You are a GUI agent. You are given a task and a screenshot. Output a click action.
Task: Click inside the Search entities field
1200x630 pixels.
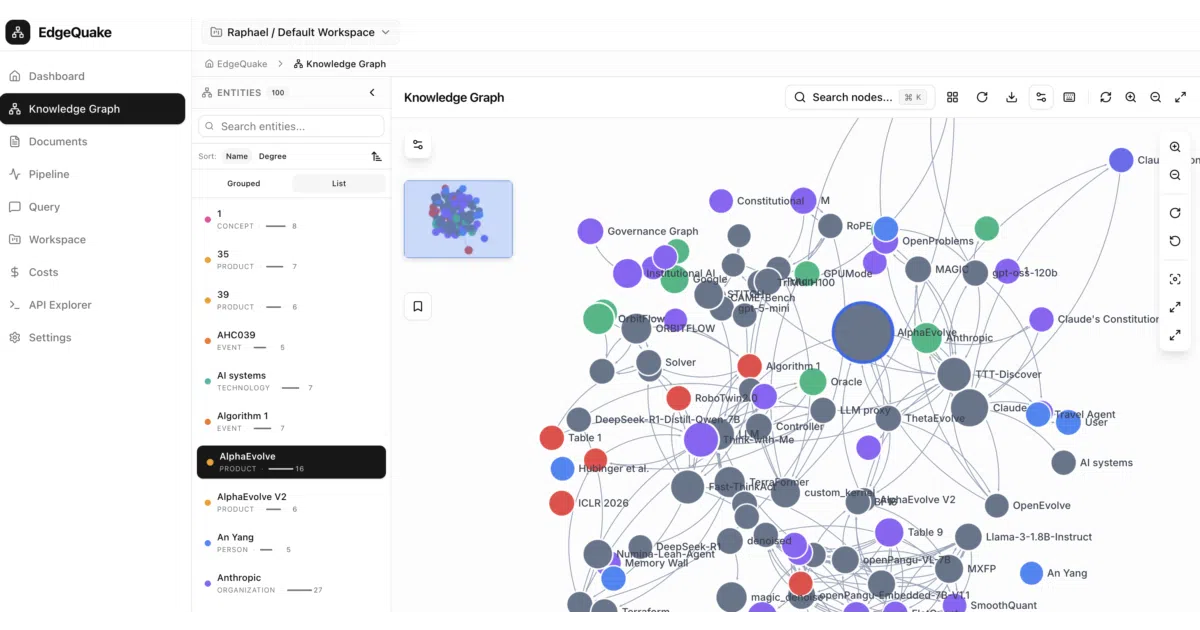[291, 126]
